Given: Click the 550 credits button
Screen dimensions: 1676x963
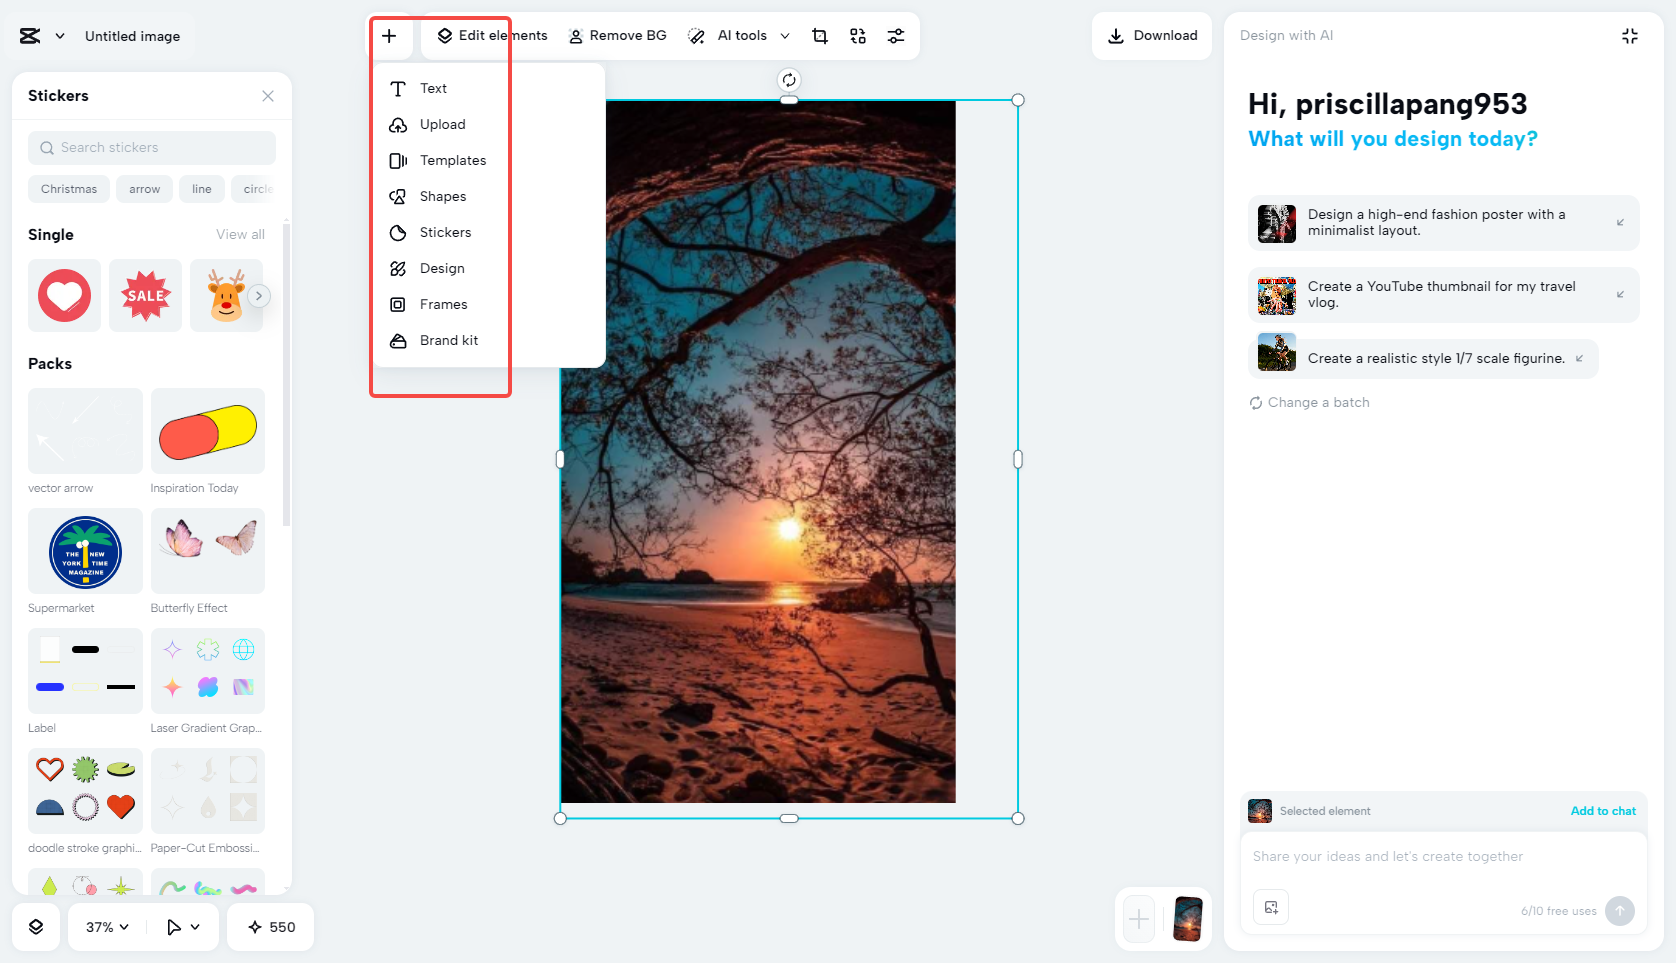Looking at the screenshot, I should (271, 927).
